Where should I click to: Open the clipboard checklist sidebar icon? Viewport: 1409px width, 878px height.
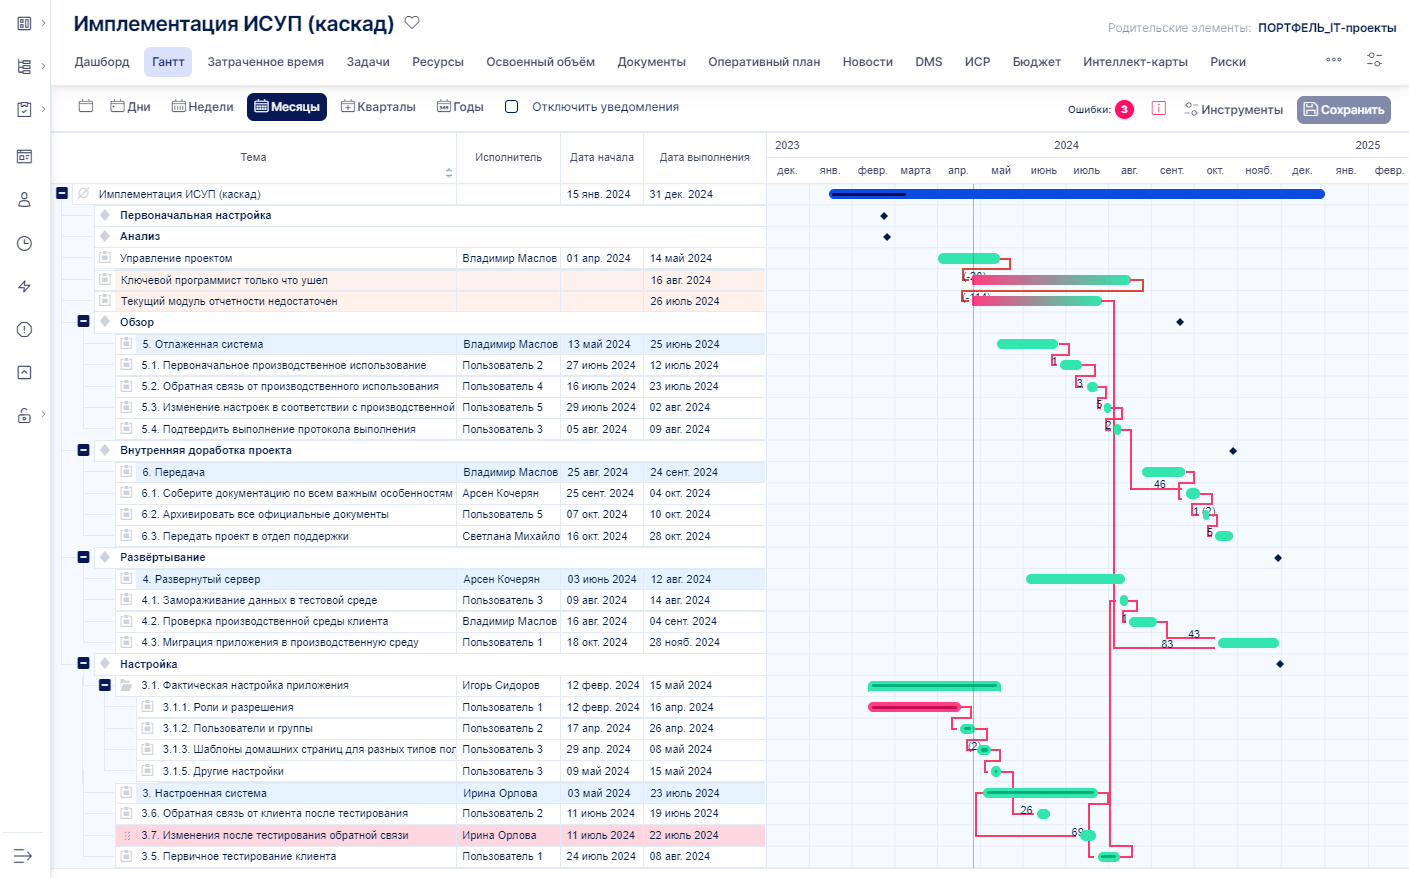24,109
